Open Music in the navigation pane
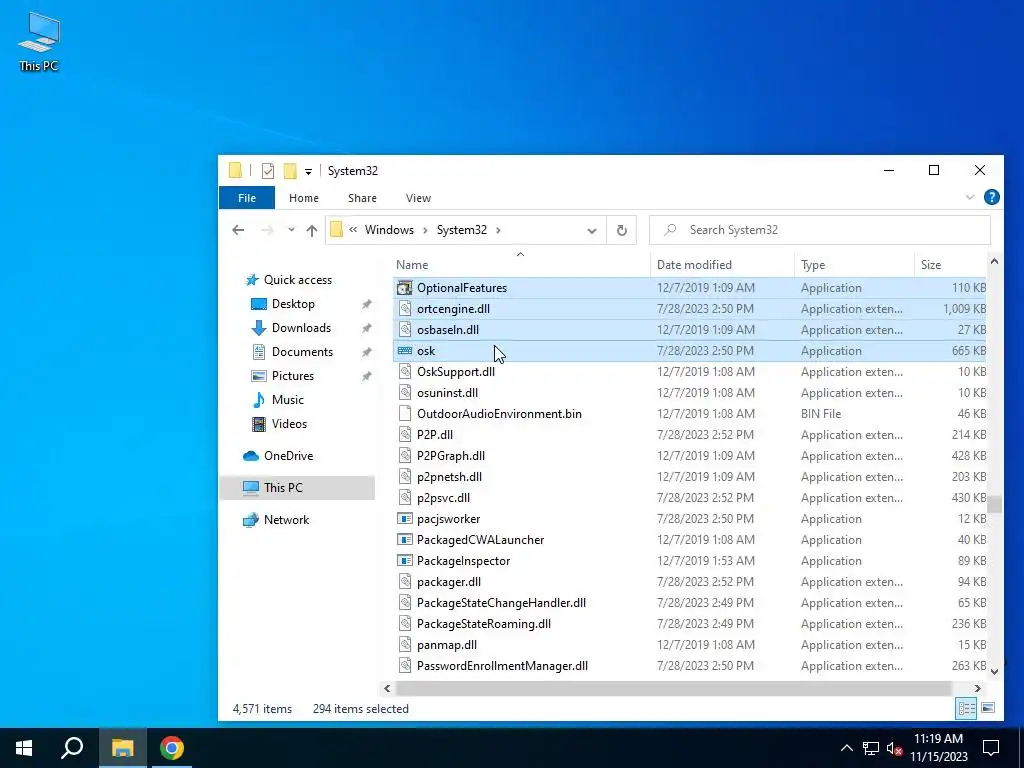1024x768 pixels. 287,400
